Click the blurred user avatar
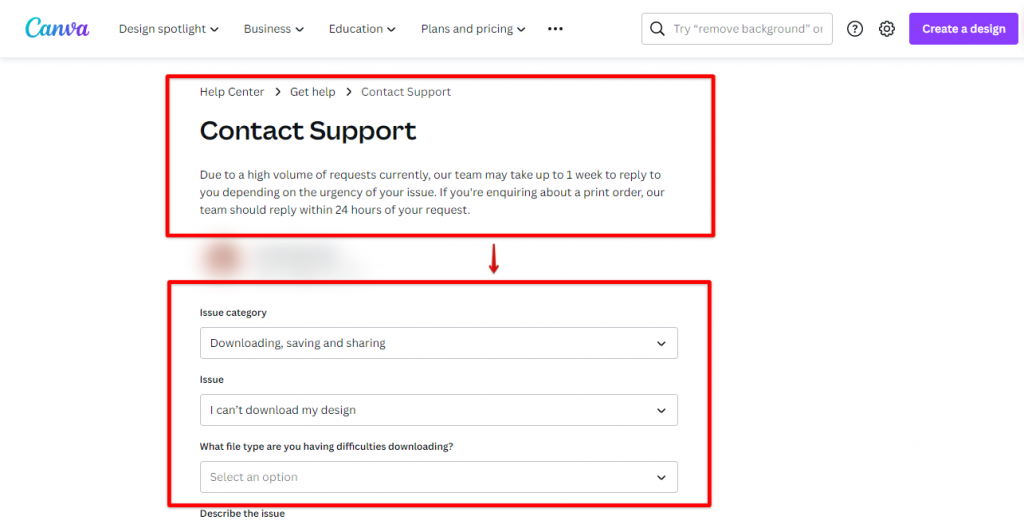Screen dimensions: 1024x524 tap(222, 260)
